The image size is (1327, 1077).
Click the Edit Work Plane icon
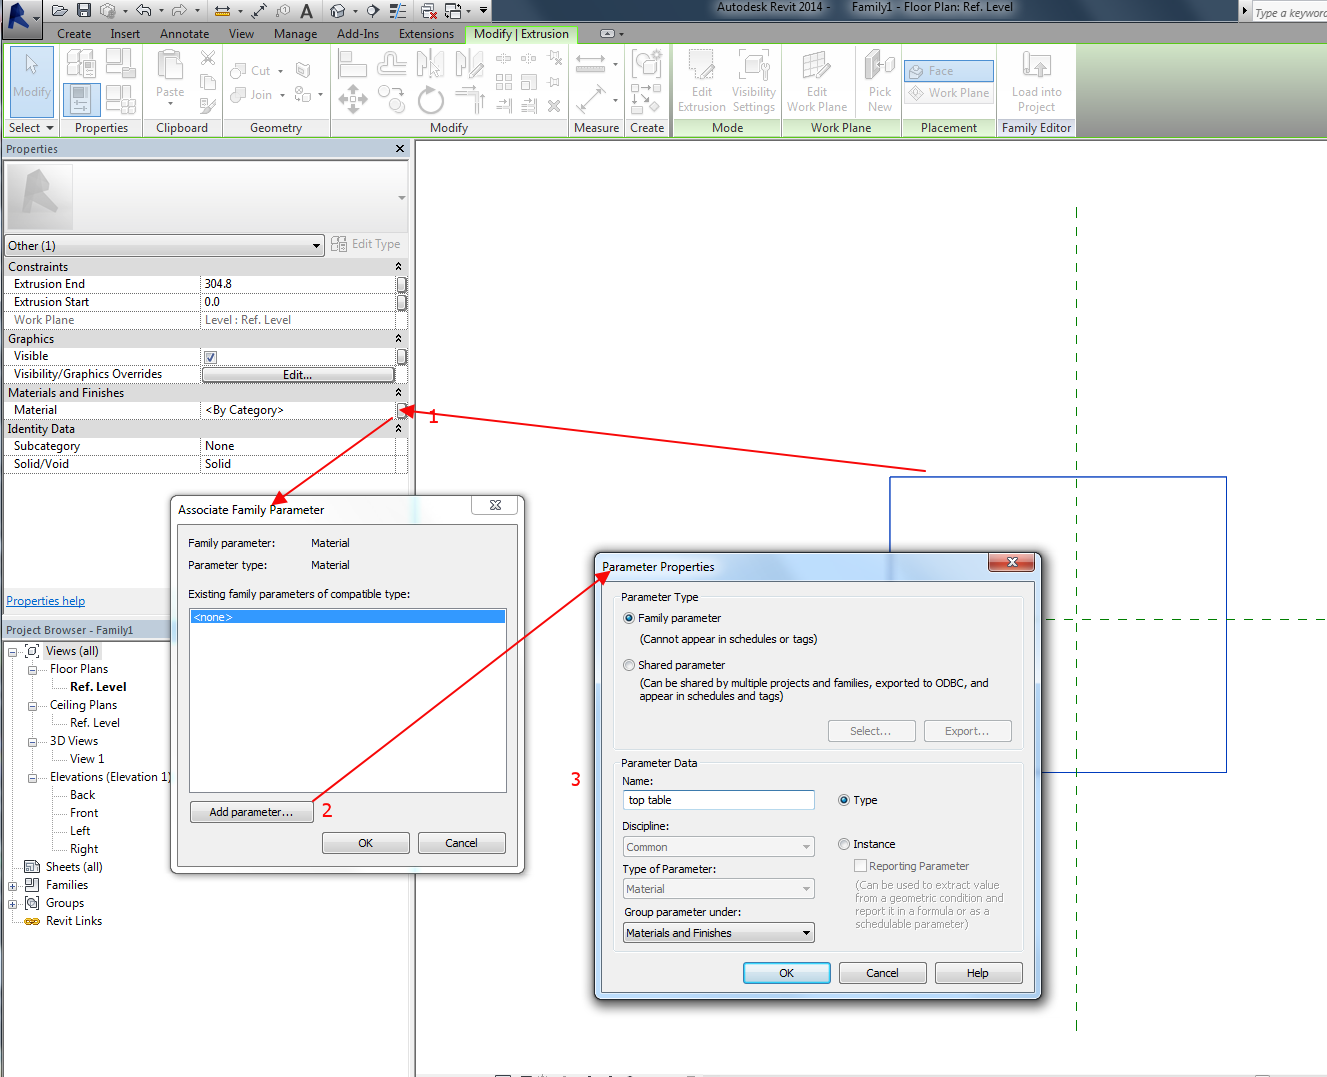click(x=817, y=81)
